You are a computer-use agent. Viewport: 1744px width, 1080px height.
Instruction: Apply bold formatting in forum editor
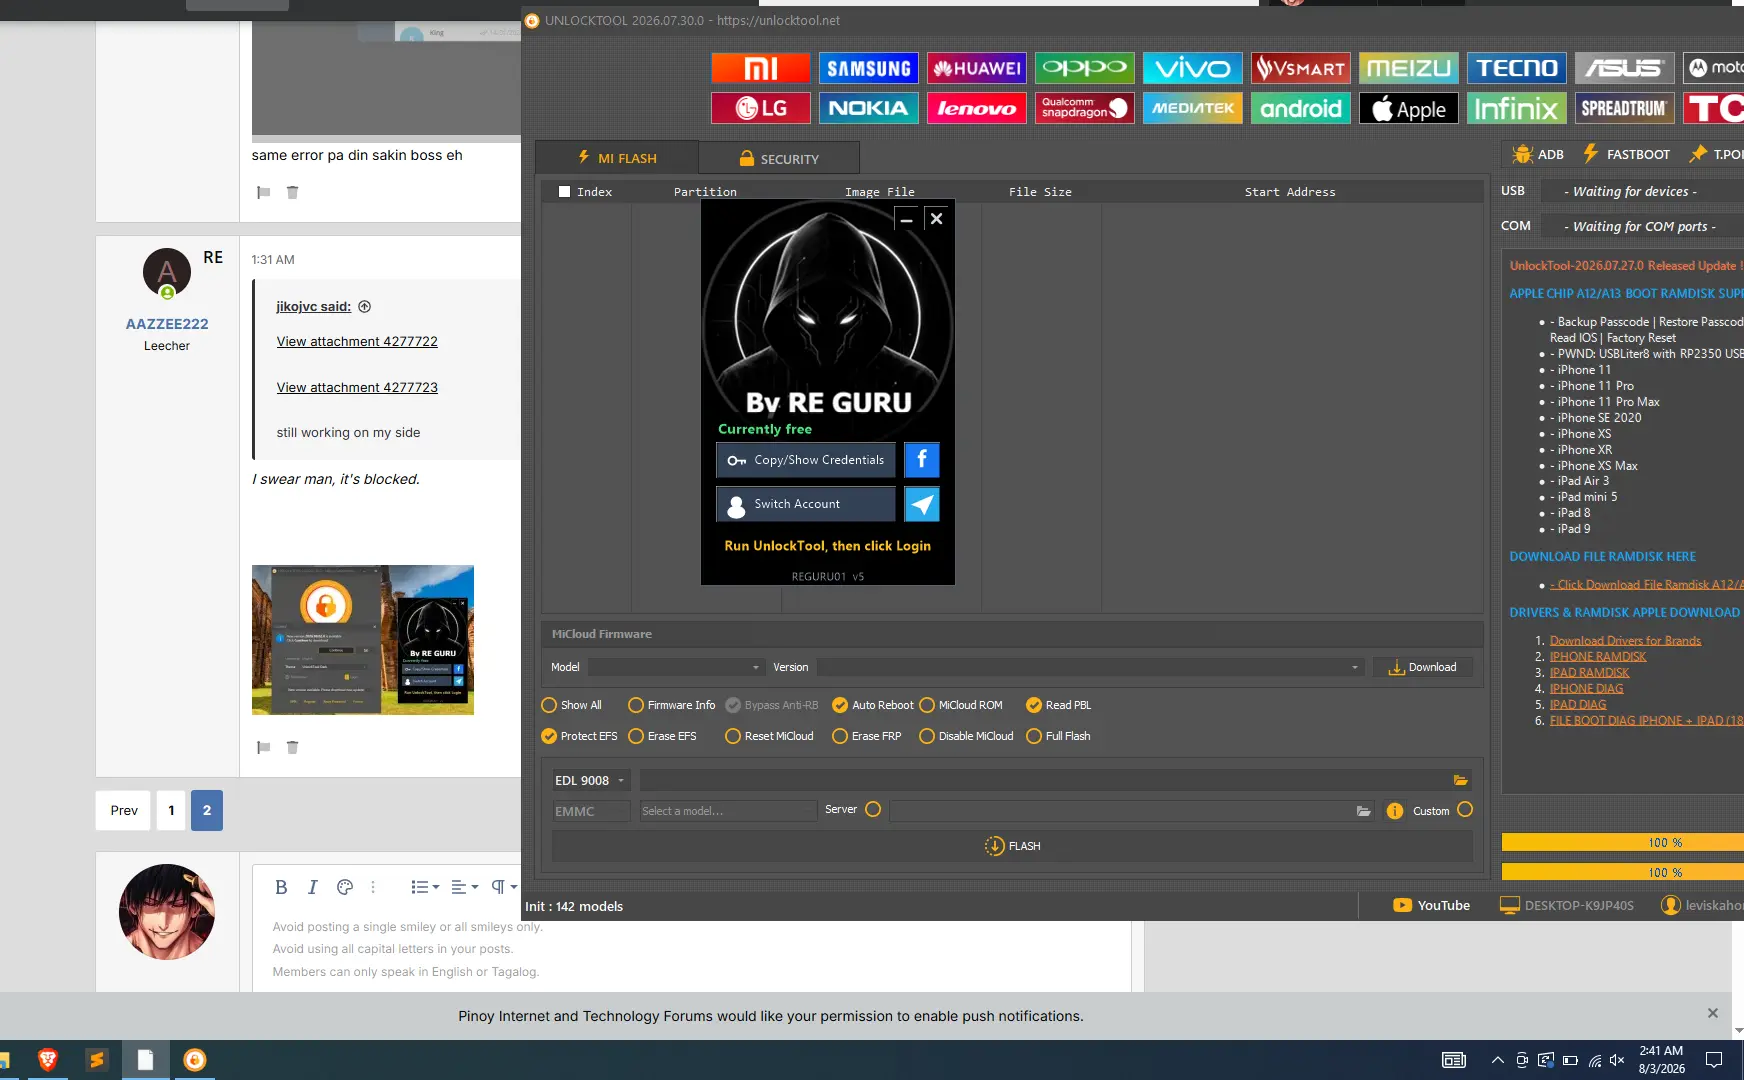click(281, 887)
